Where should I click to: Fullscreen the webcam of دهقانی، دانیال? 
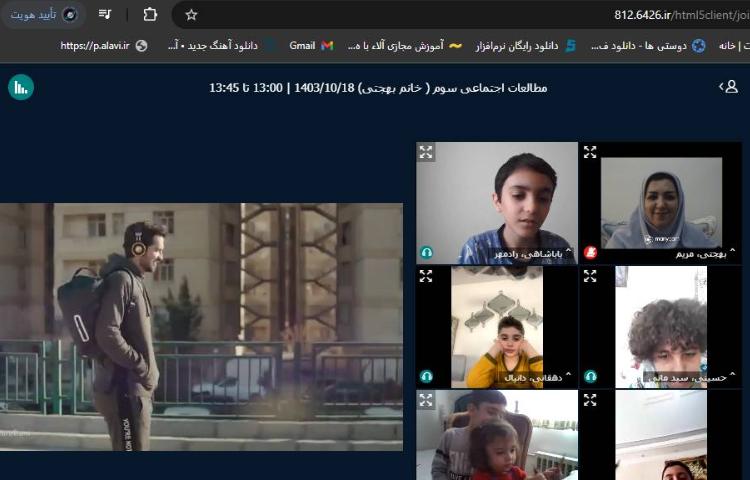426,276
